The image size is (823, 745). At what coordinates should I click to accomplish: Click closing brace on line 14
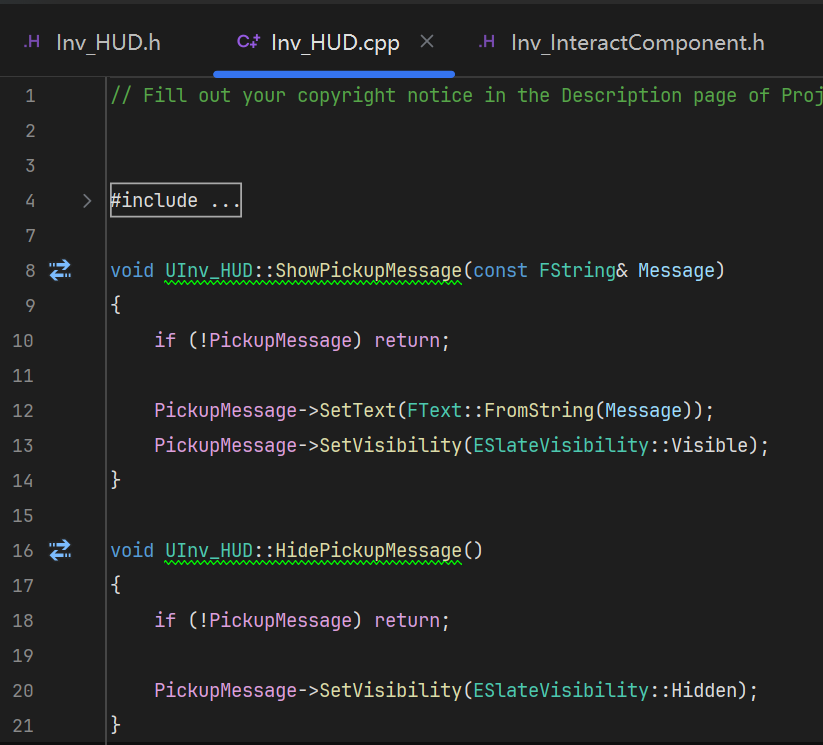coord(116,480)
